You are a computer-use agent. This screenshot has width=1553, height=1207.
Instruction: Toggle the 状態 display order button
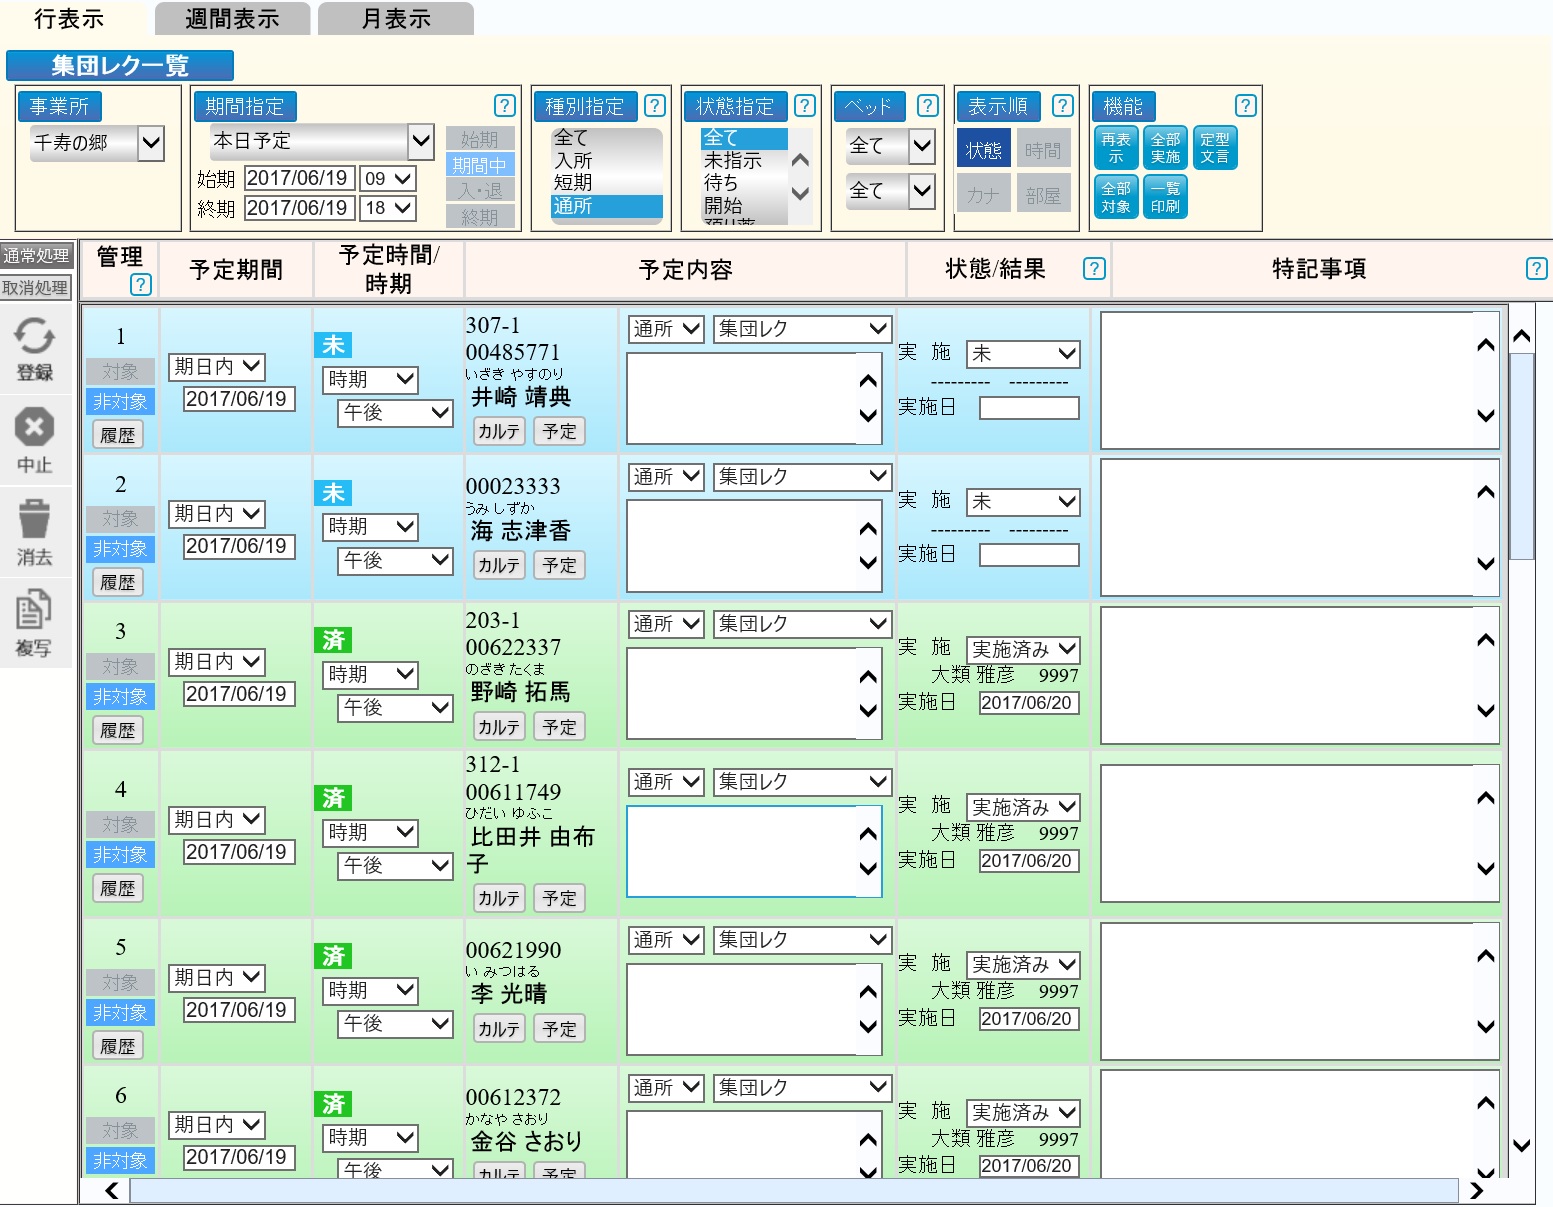coord(983,149)
